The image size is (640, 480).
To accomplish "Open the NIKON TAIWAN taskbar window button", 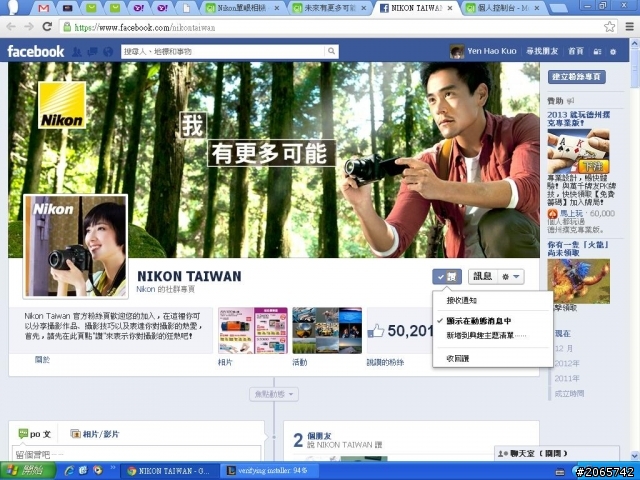I will click(x=171, y=471).
